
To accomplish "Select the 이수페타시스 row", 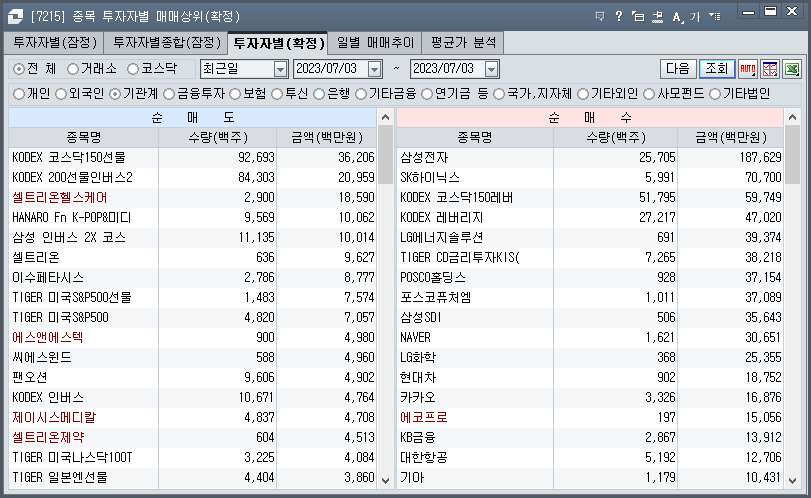I will (x=192, y=278).
